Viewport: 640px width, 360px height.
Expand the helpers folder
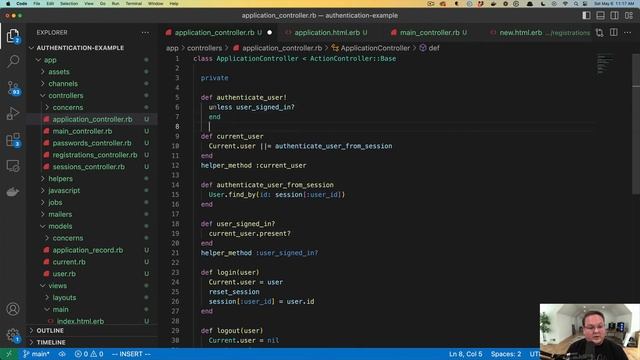[60, 179]
